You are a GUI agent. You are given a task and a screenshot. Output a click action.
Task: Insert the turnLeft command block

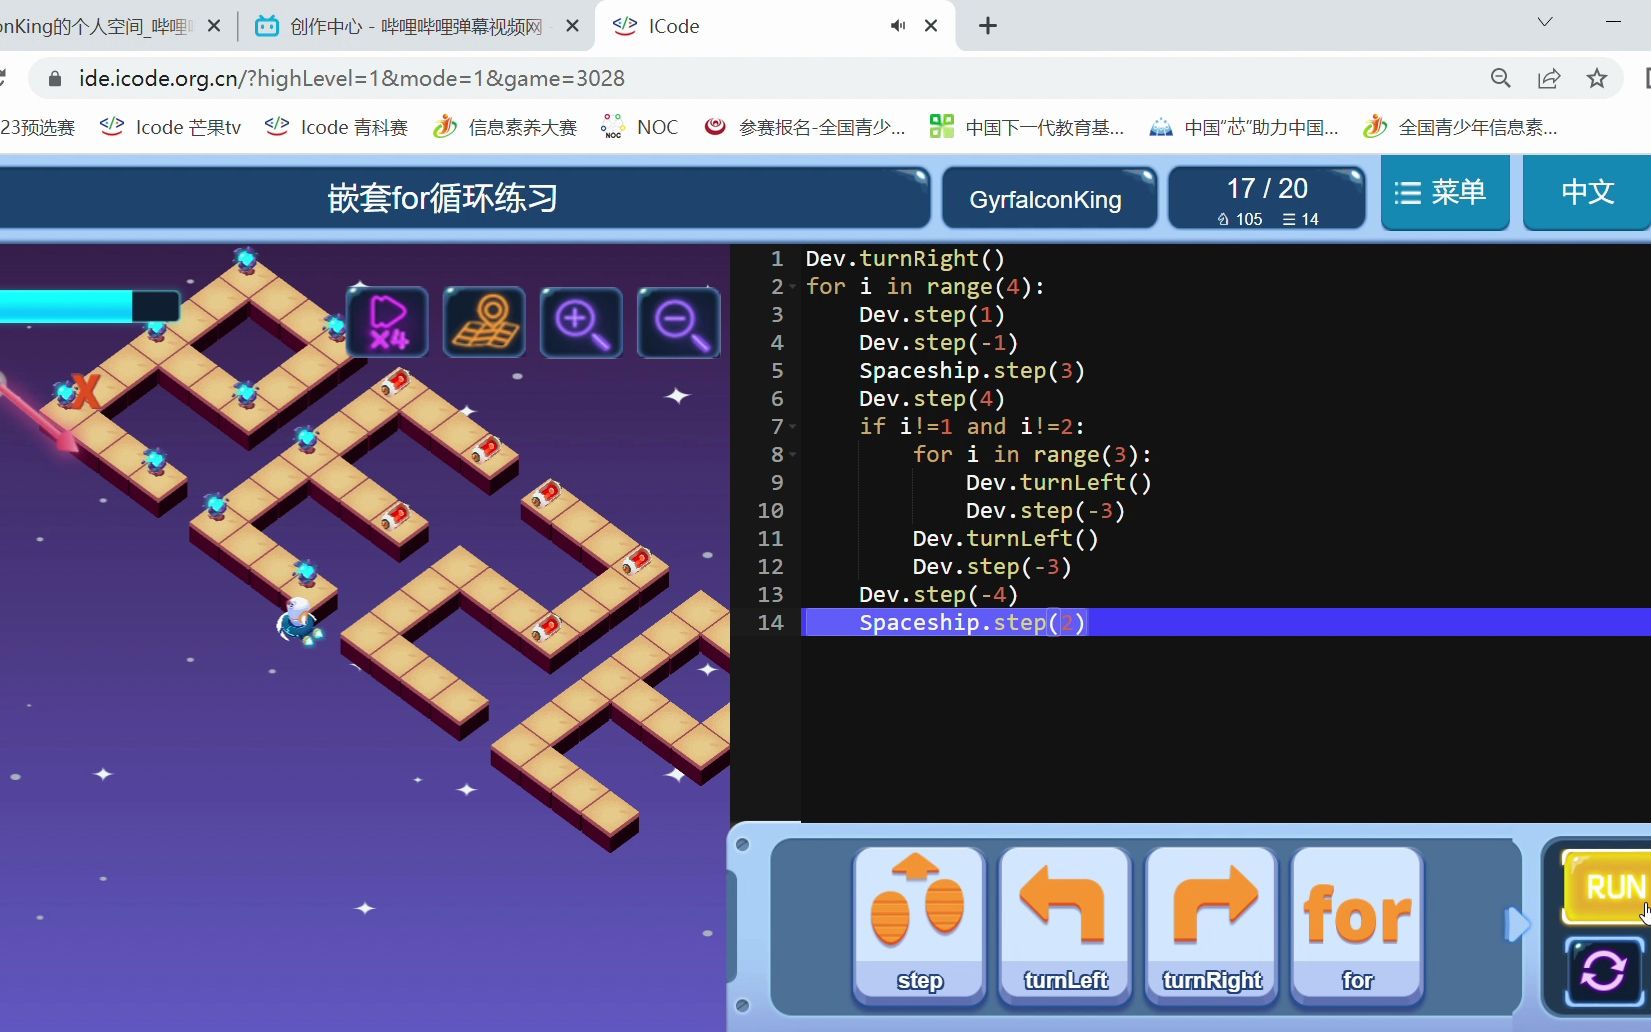(1065, 924)
